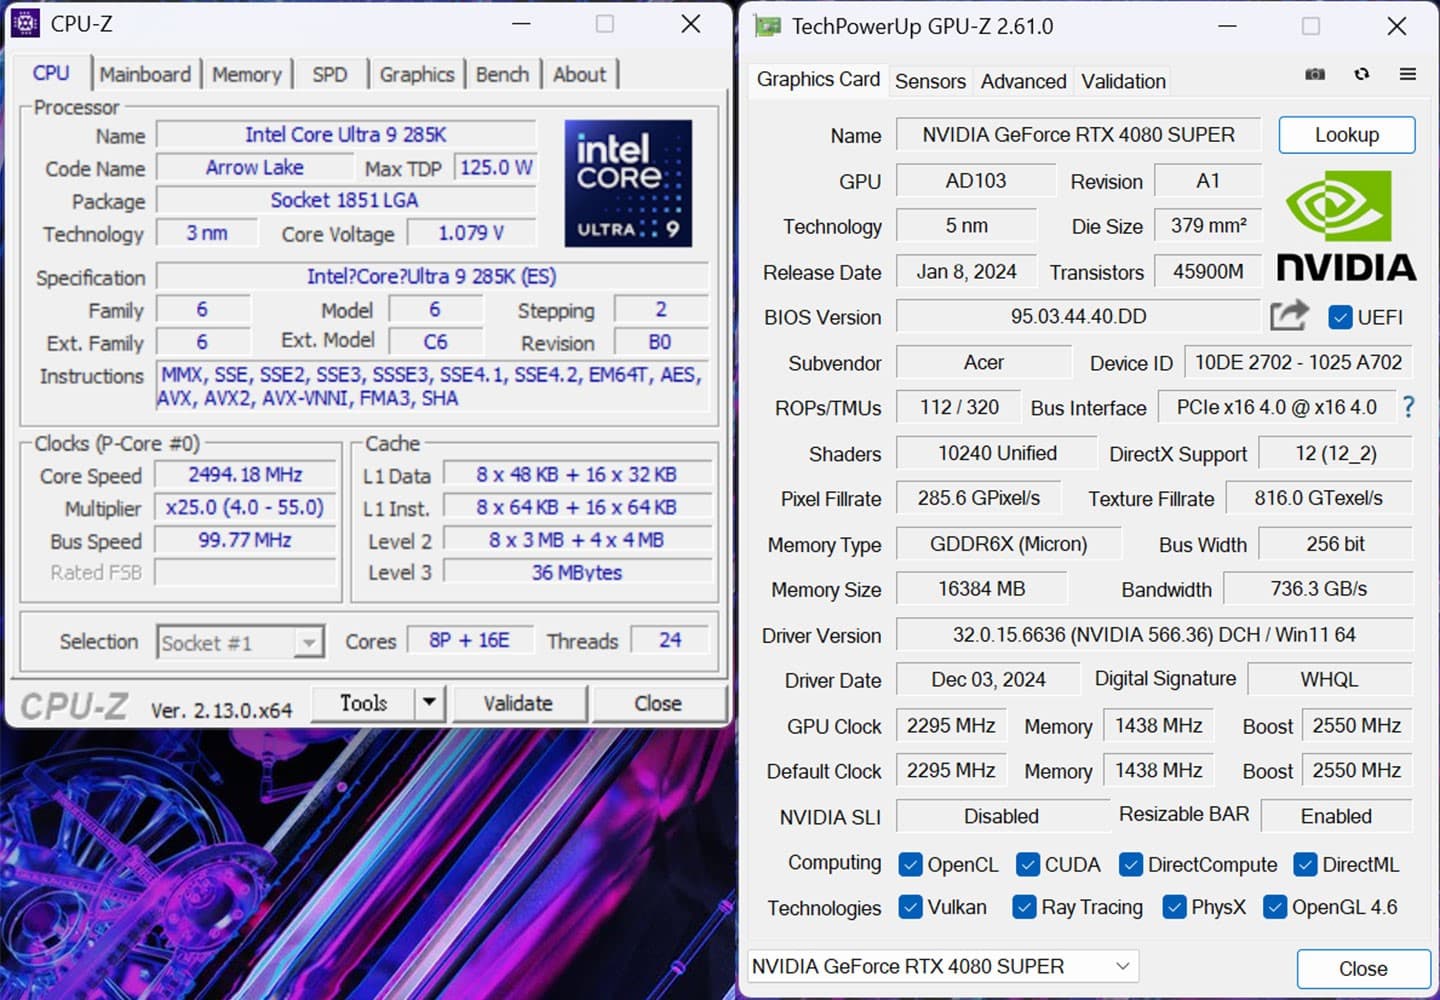The image size is (1440, 1000).
Task: Open the GPU-Z hamburger menu
Action: (1407, 74)
